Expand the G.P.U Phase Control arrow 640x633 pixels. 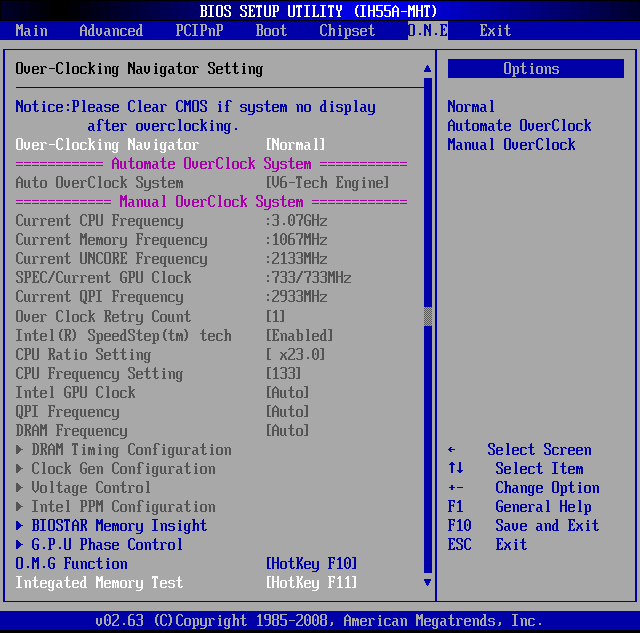(x=19, y=544)
